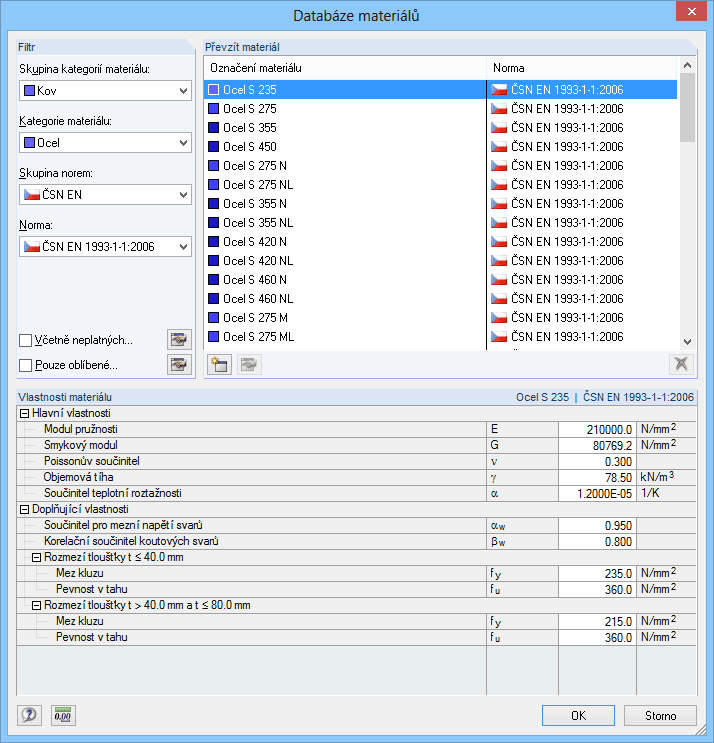The width and height of the screenshot is (714, 743).
Task: Enable Včetně neplatných checkbox
Action: 26,340
